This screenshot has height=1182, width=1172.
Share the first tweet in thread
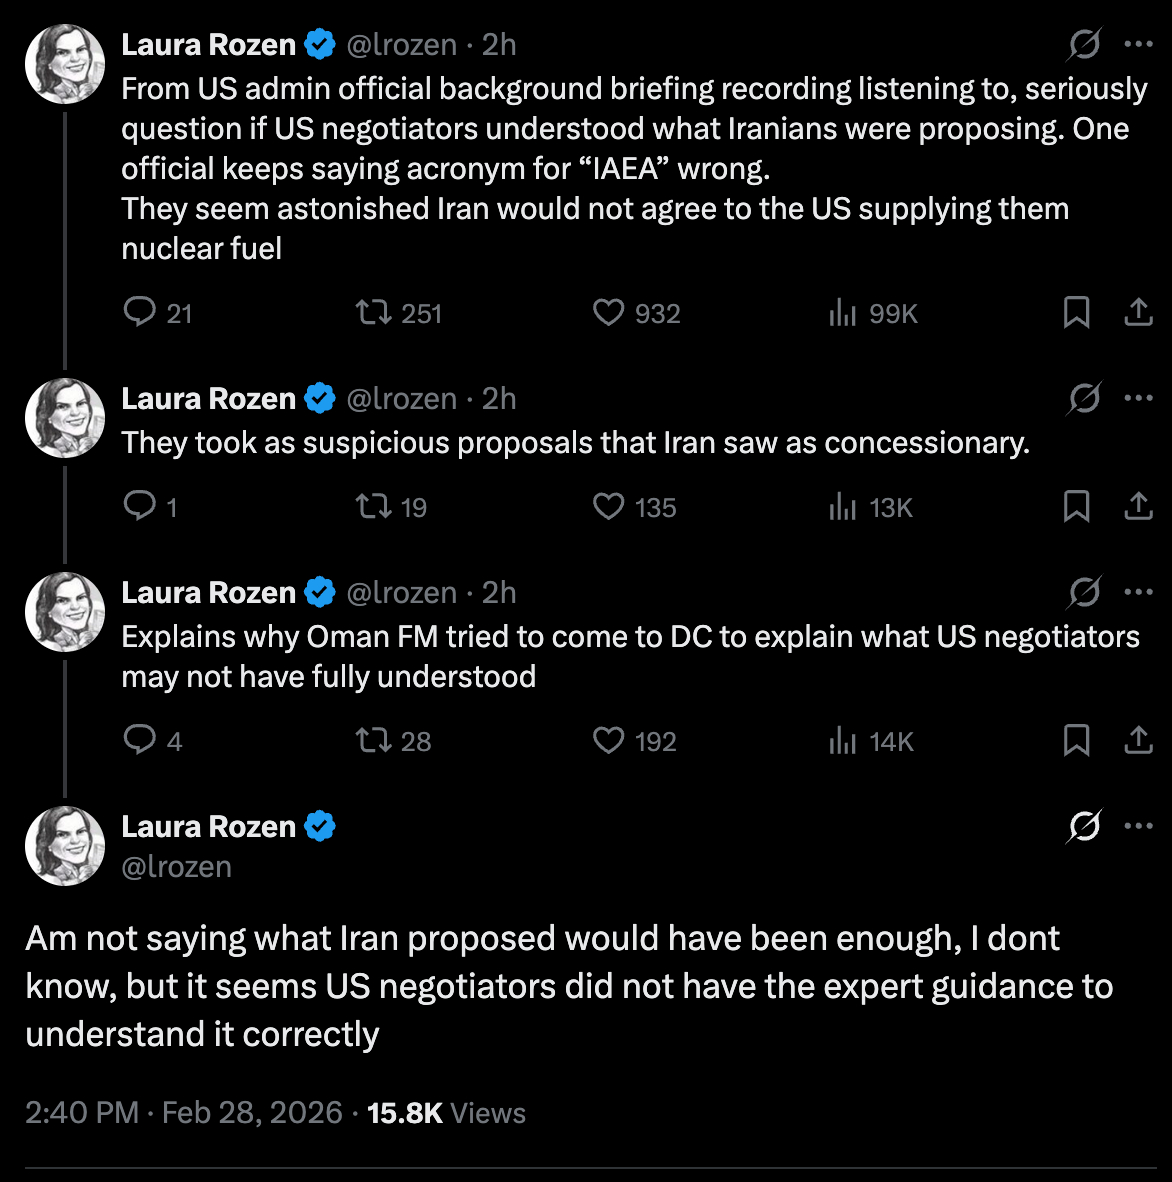1138,313
